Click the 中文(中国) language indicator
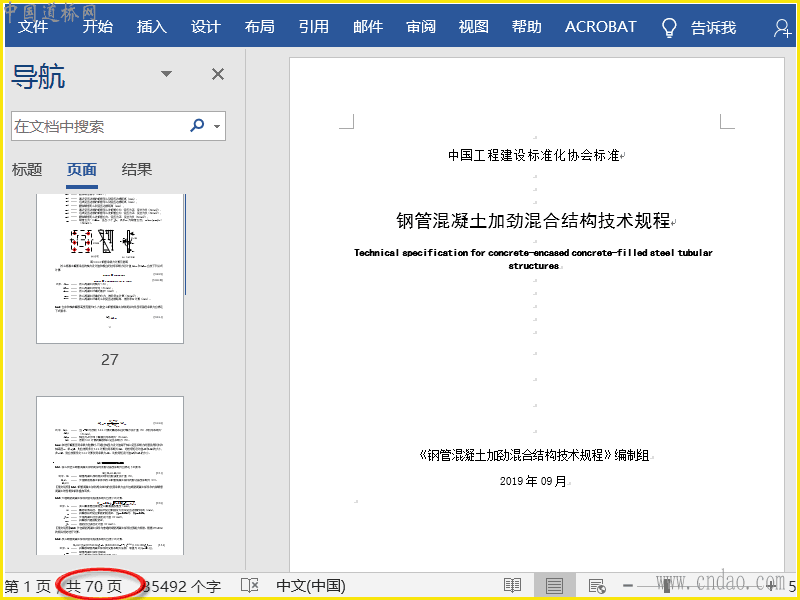 click(311, 586)
